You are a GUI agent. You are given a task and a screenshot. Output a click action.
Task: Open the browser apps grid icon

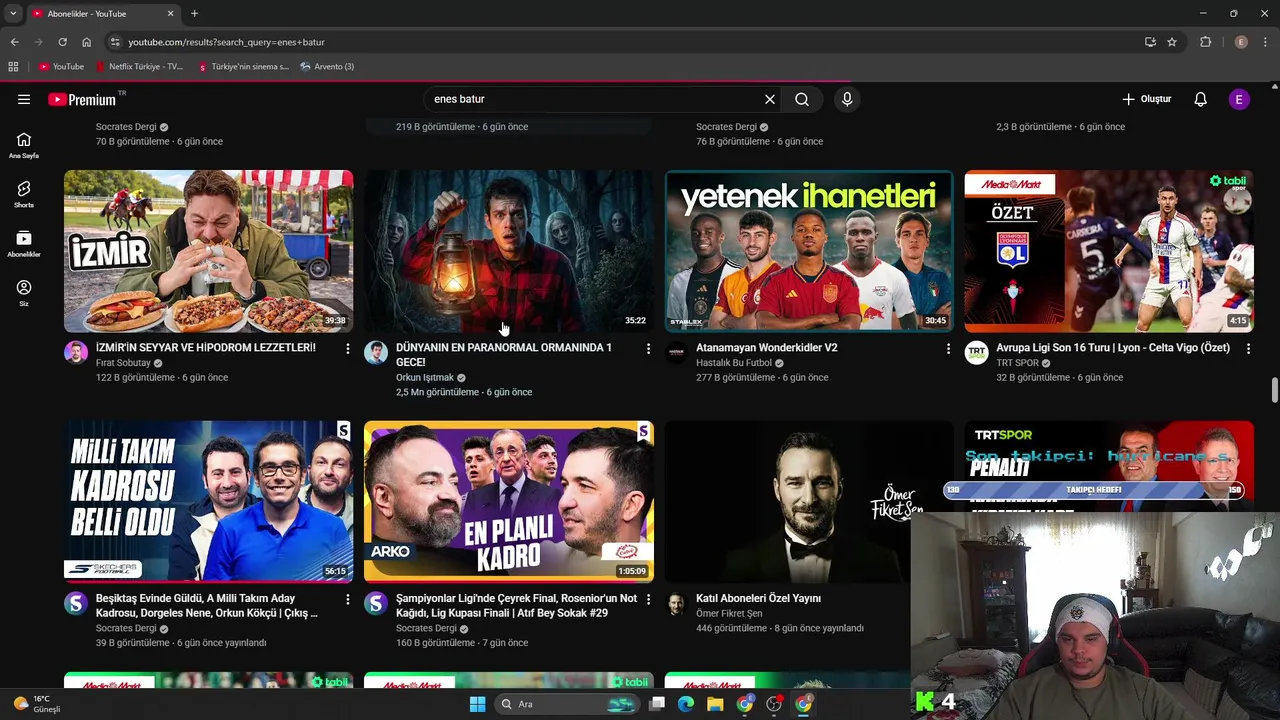[x=13, y=67]
